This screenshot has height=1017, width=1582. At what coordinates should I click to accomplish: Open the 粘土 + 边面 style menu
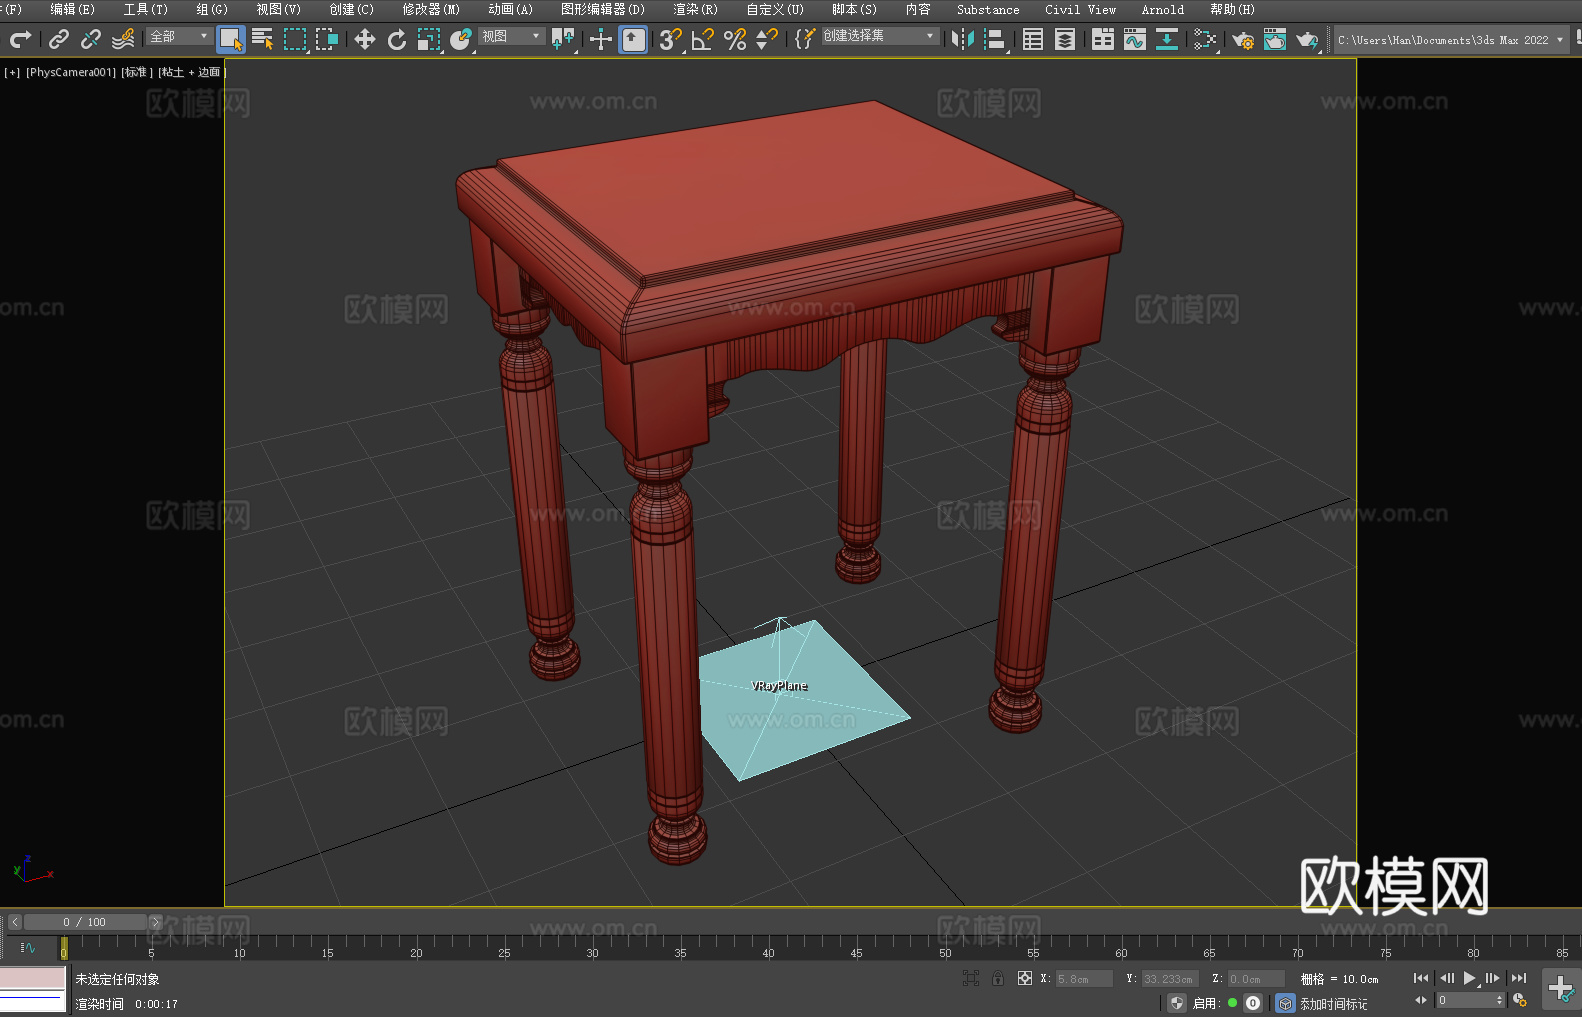[x=189, y=72]
